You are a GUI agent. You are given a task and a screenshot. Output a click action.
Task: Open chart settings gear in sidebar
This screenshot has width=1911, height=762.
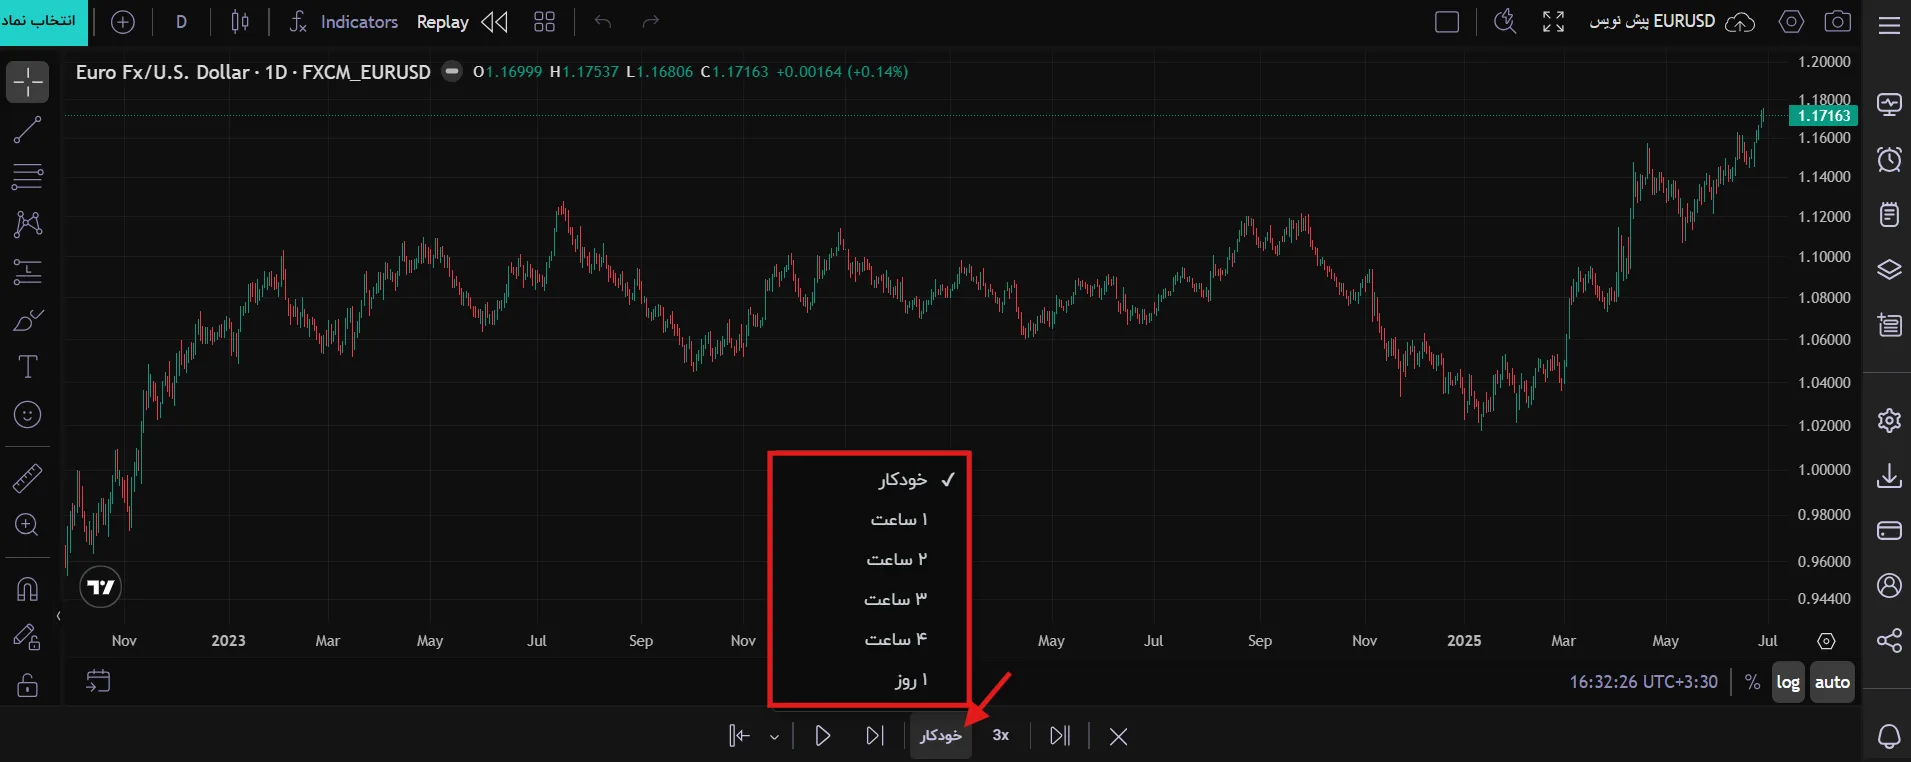click(1889, 421)
